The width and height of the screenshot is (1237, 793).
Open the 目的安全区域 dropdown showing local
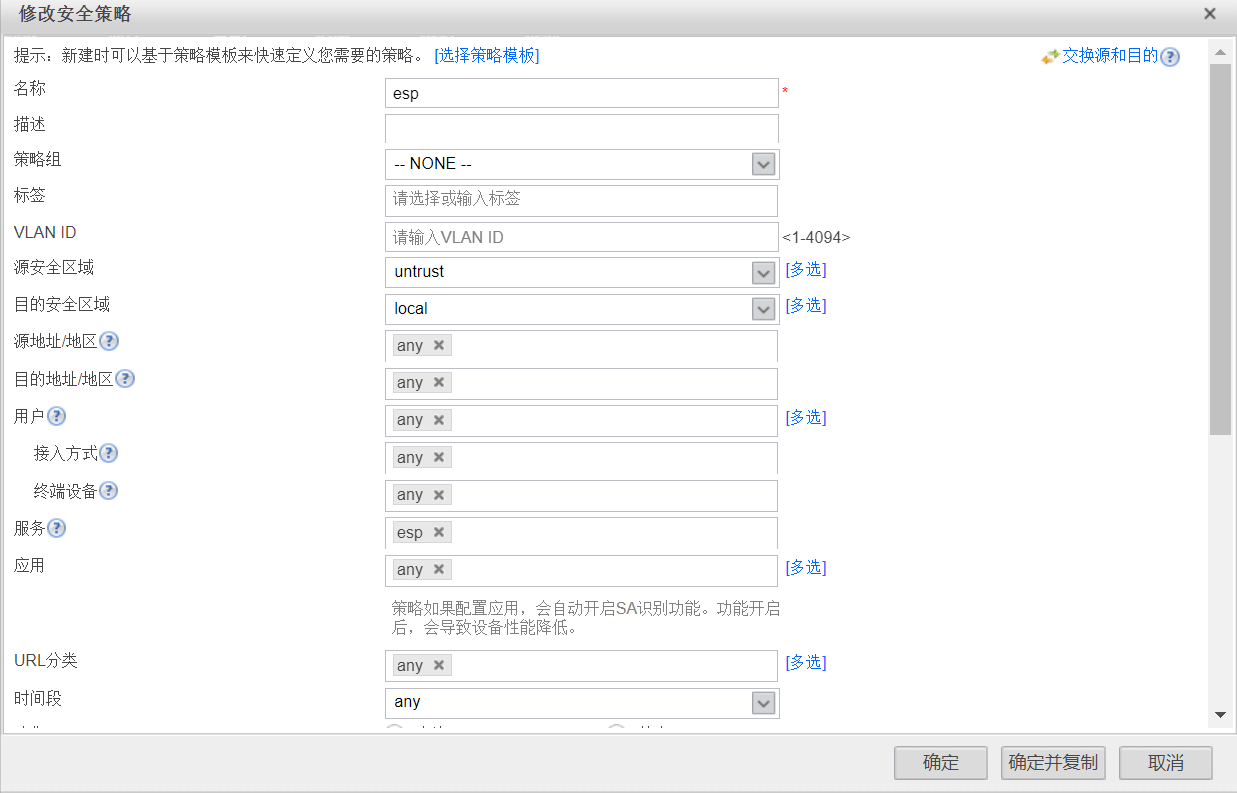[x=764, y=309]
